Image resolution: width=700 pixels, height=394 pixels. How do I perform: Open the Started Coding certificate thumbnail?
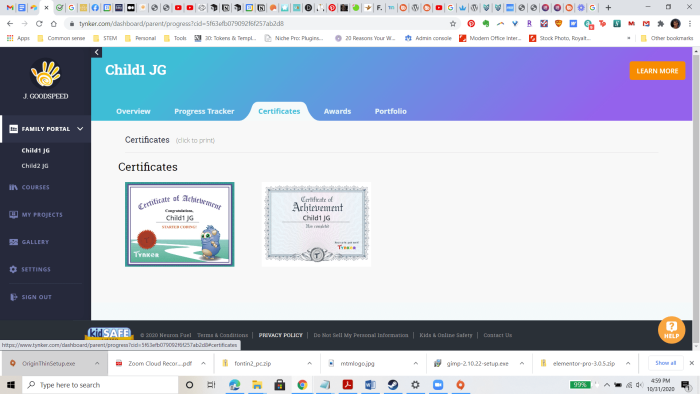click(179, 224)
